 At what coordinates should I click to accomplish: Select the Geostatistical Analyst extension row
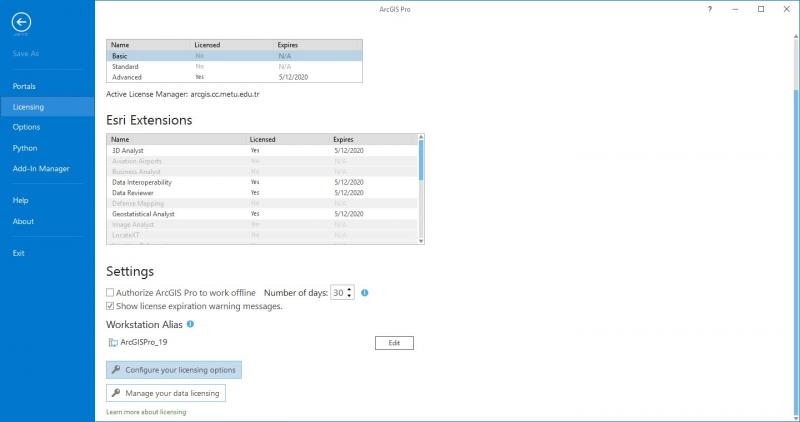[262, 214]
